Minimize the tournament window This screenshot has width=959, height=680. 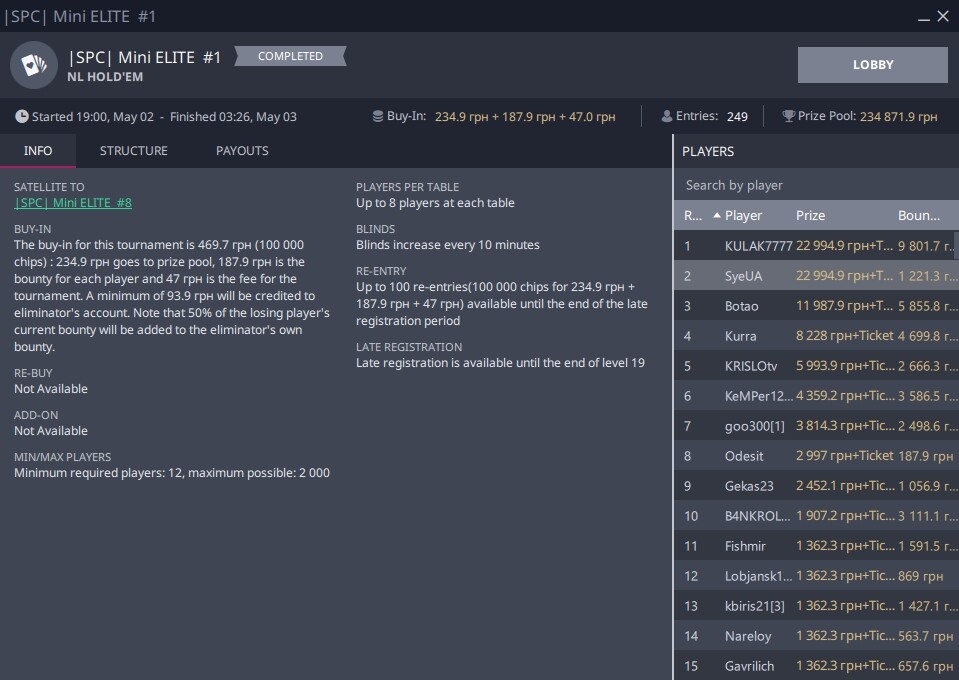pyautogui.click(x=924, y=18)
